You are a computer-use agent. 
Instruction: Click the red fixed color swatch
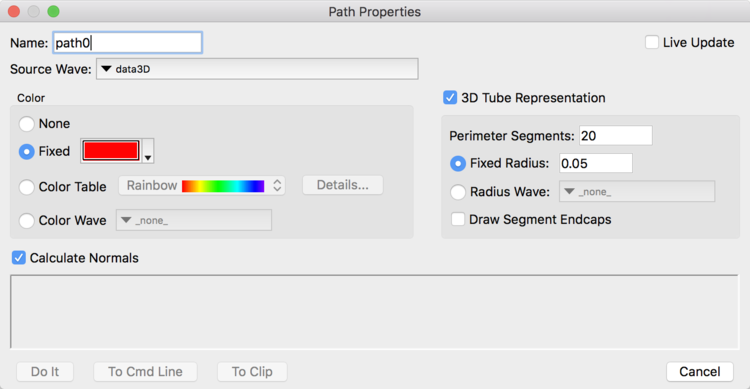(111, 151)
